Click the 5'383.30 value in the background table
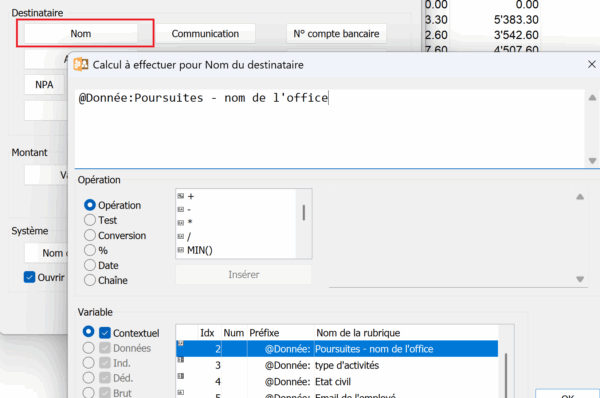Image resolution: width=600 pixels, height=398 pixels. (516, 20)
